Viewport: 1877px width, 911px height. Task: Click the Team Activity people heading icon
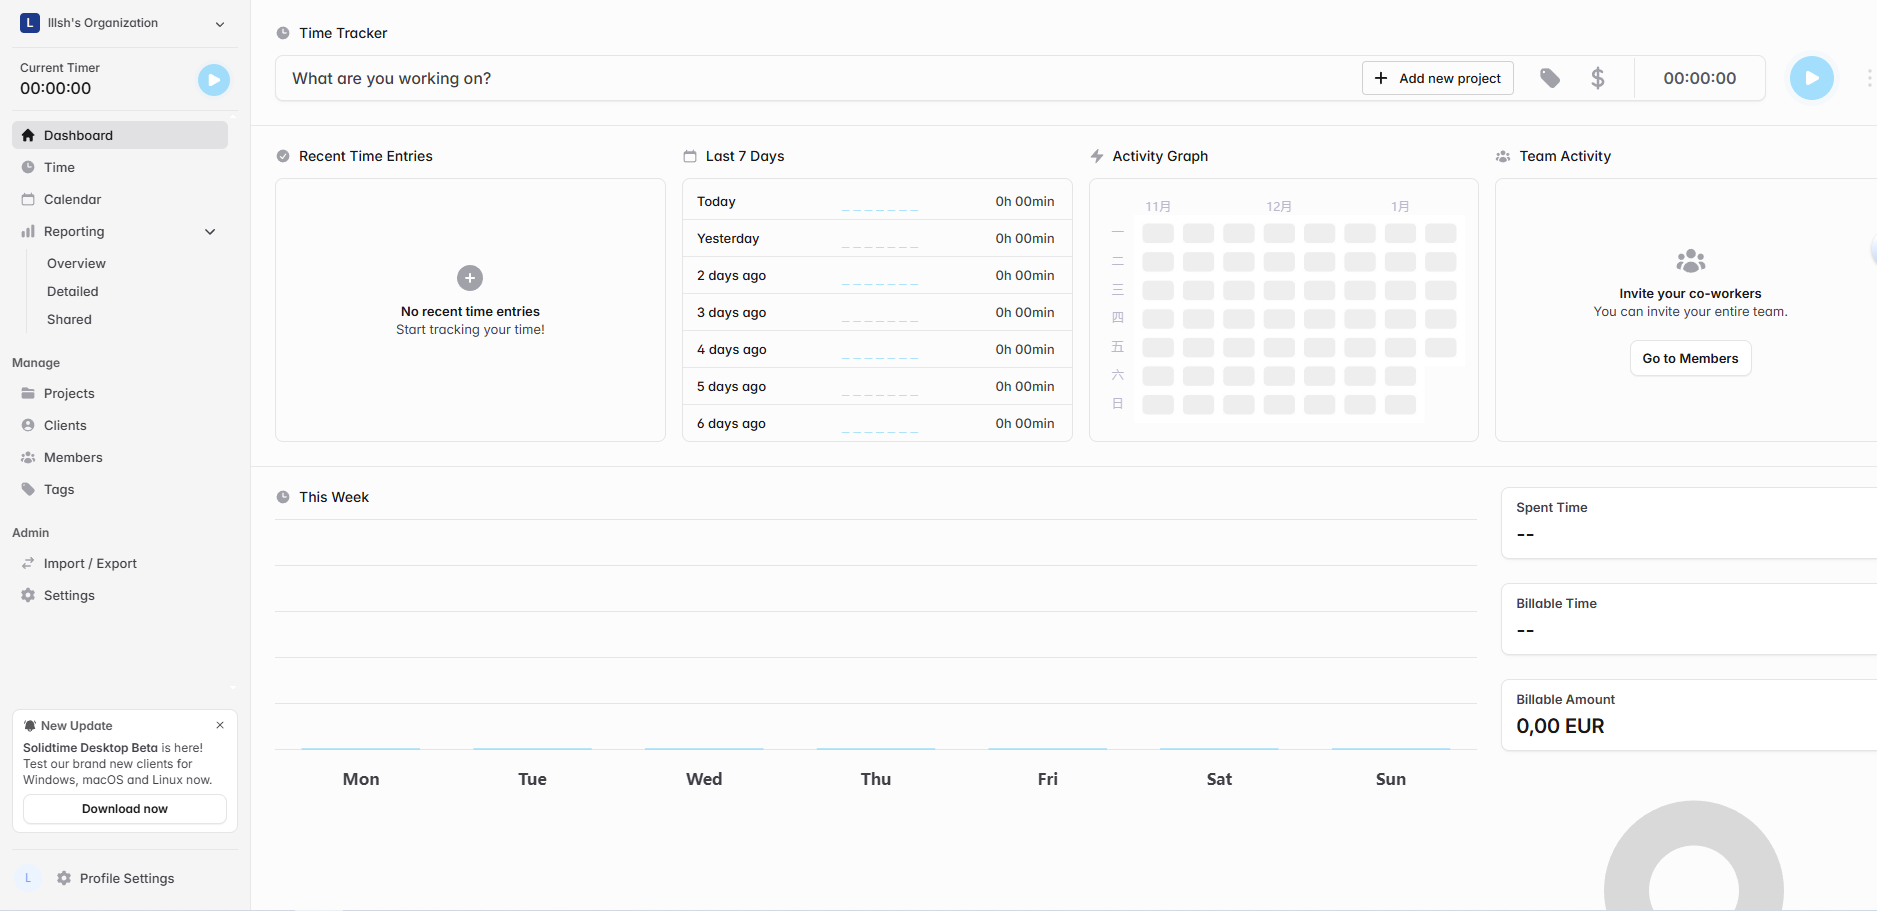coord(1503,156)
